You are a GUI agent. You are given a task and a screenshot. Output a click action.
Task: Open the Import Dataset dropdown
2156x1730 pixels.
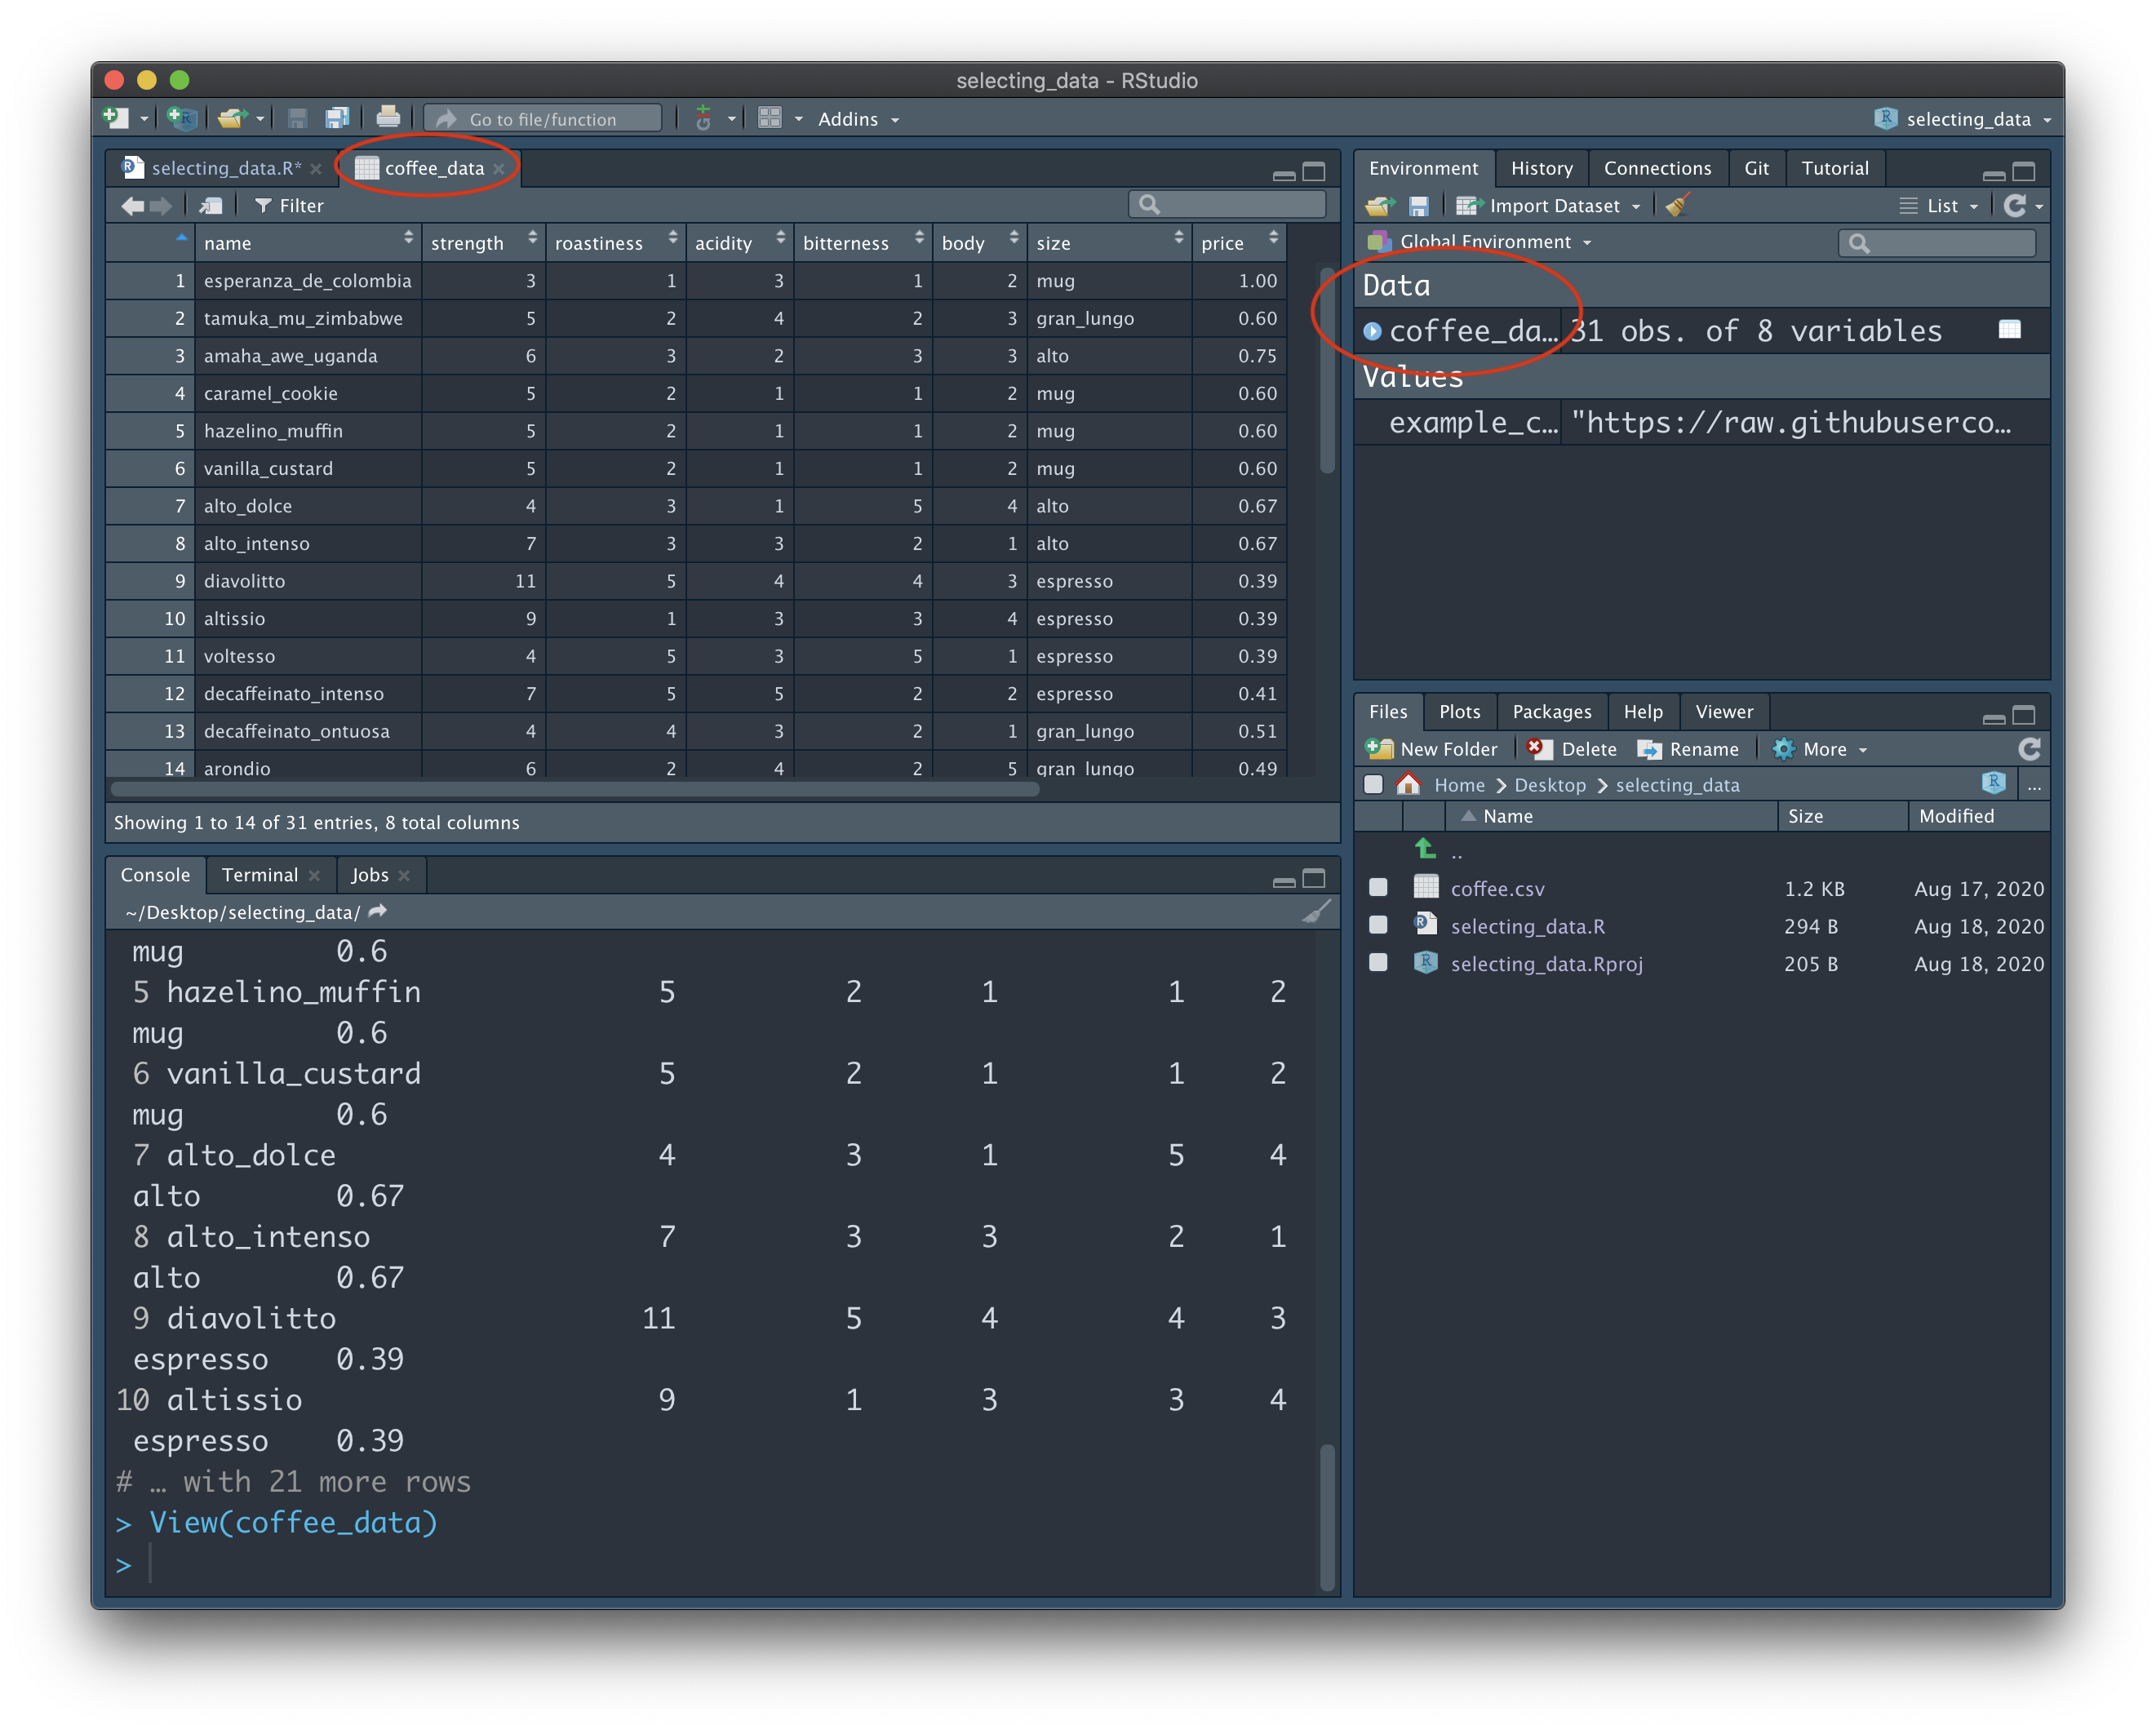(x=1549, y=206)
